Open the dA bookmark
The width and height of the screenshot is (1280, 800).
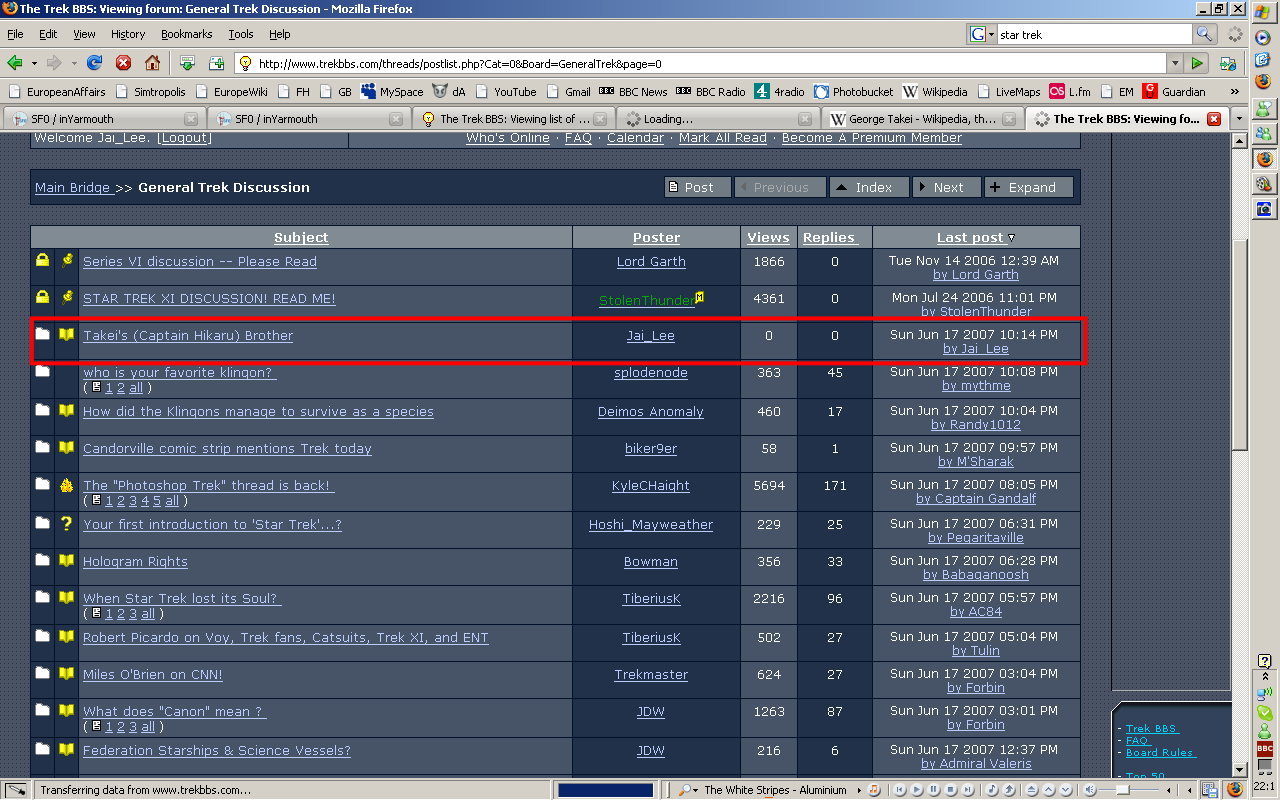click(x=449, y=91)
